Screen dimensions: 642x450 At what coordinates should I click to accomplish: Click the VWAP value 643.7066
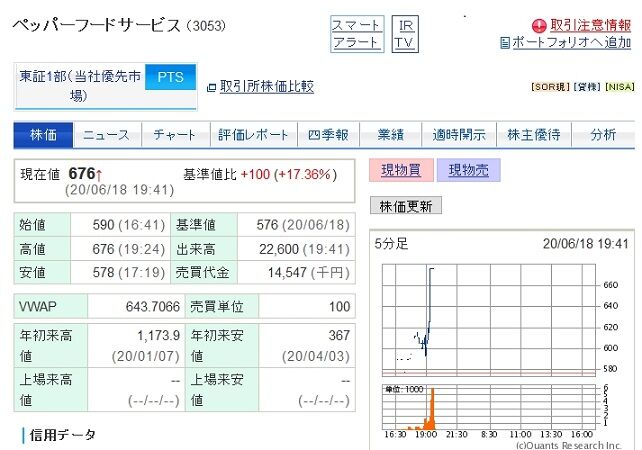(153, 306)
